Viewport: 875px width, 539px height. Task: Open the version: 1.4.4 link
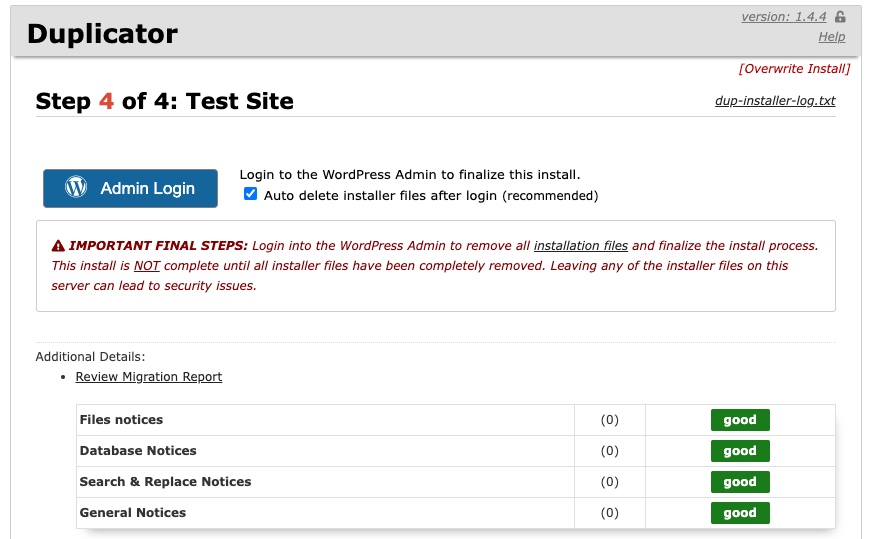coord(783,17)
